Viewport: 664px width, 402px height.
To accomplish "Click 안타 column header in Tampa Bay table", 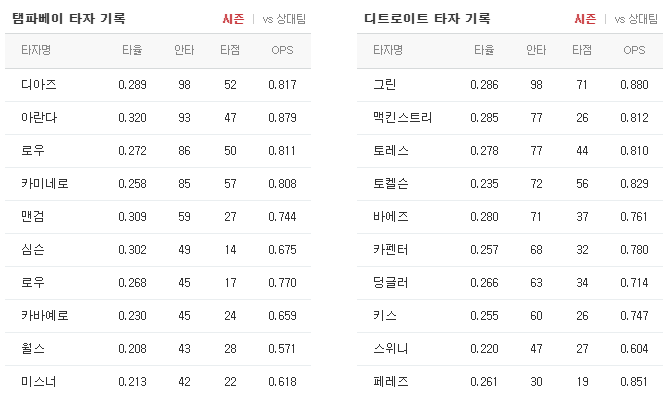I will point(184,50).
